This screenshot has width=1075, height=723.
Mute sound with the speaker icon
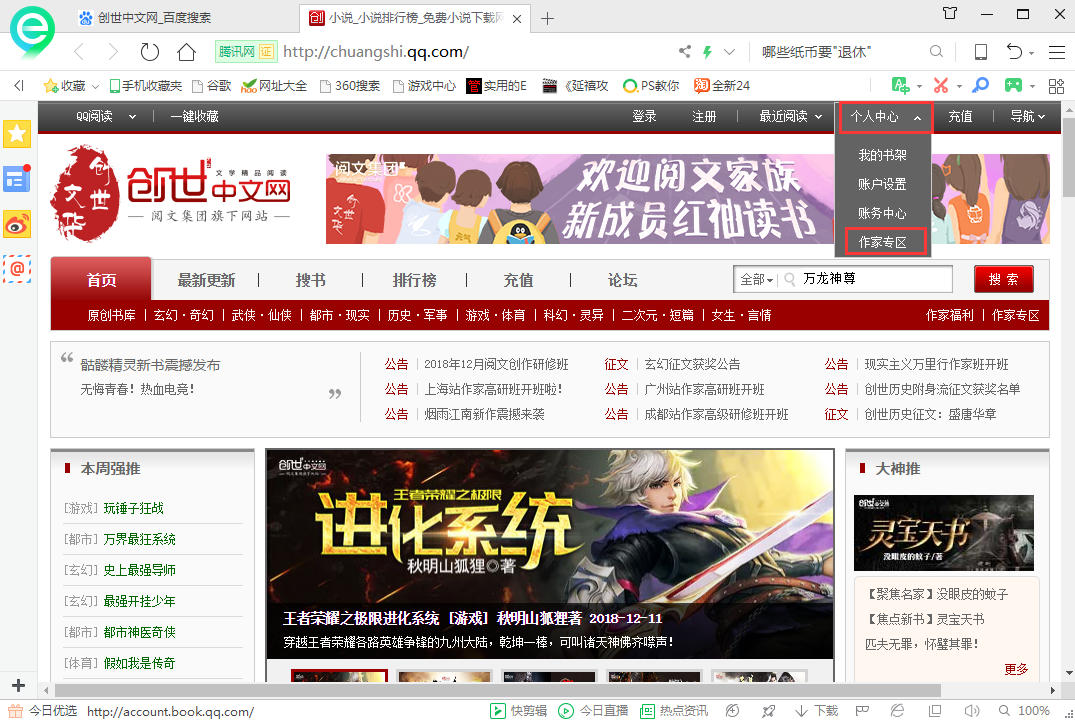tap(972, 710)
